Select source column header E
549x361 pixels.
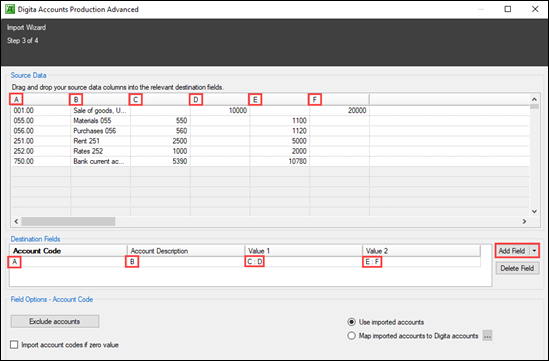click(x=280, y=100)
